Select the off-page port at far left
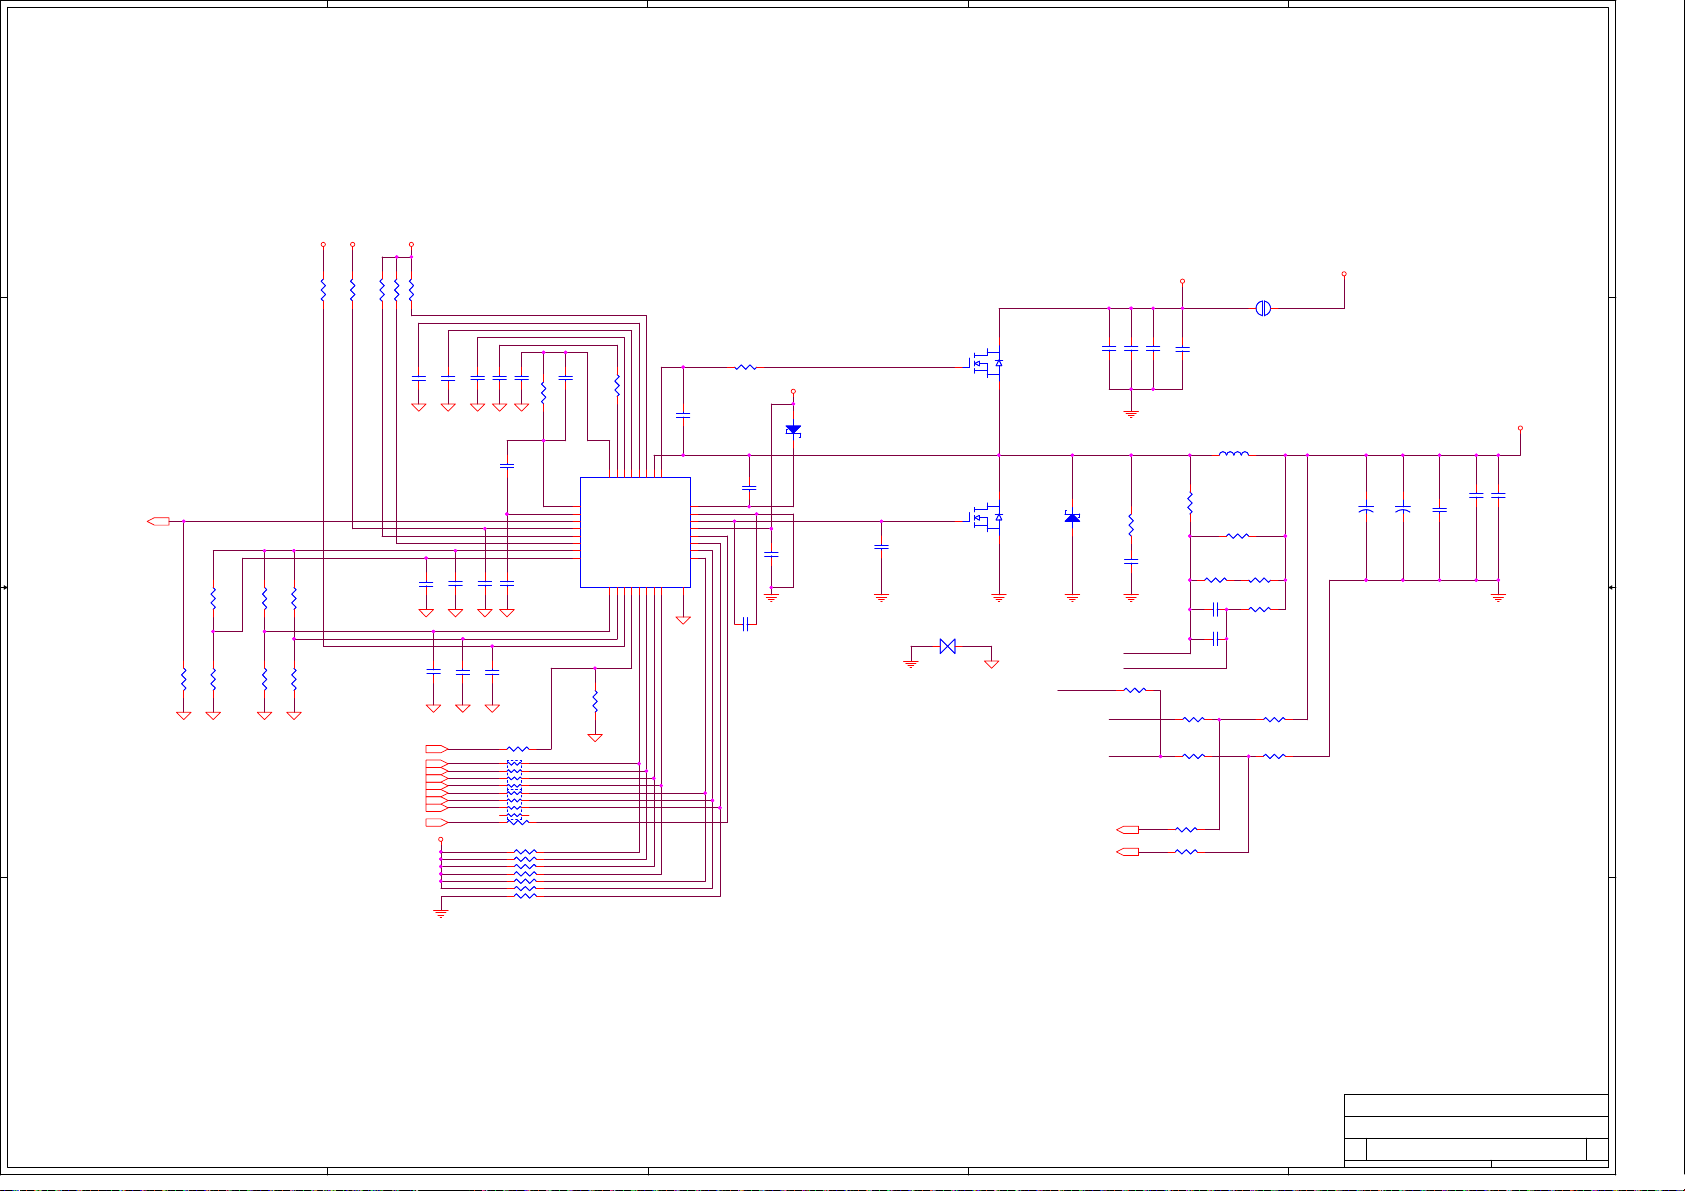The image size is (1685, 1191). click(158, 521)
